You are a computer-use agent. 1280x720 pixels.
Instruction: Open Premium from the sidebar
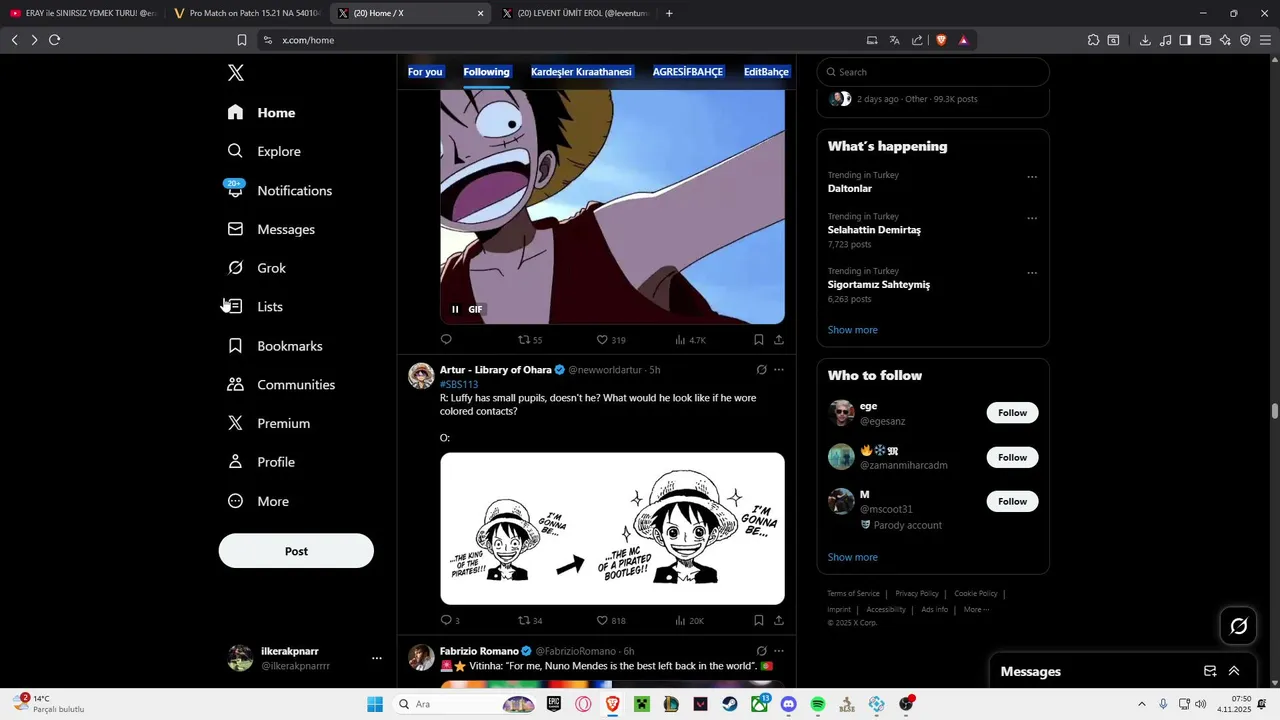coord(269,423)
